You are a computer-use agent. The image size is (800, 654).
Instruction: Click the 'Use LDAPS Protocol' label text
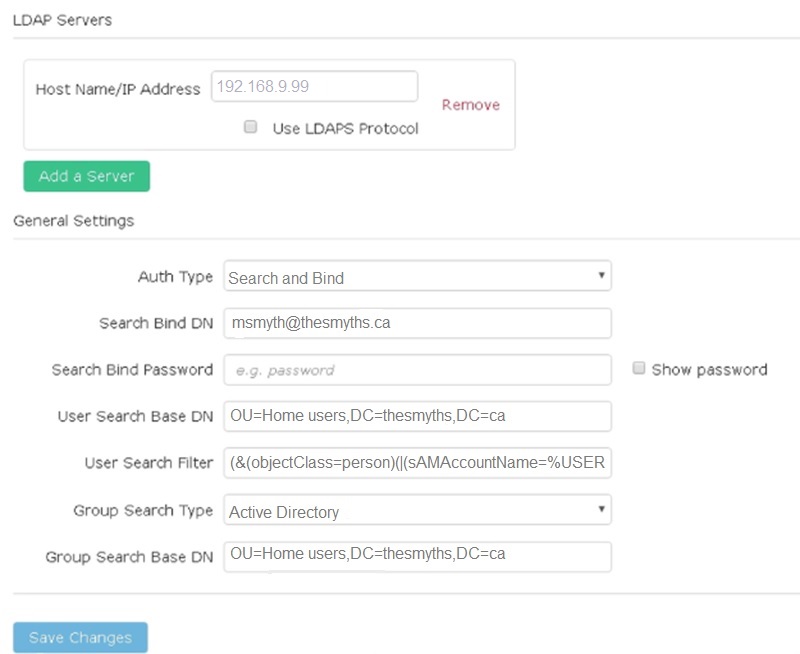point(345,128)
